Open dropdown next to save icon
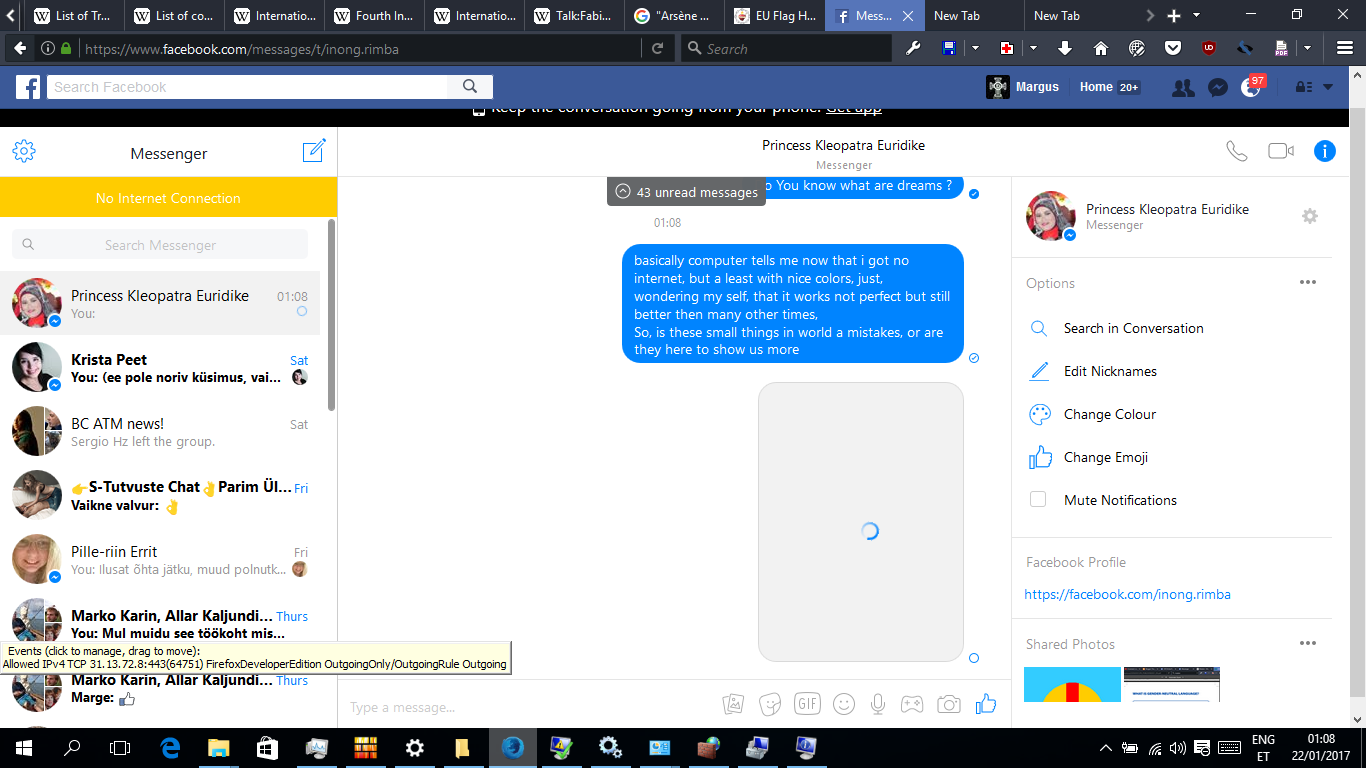This screenshot has width=1366, height=768. 975,48
